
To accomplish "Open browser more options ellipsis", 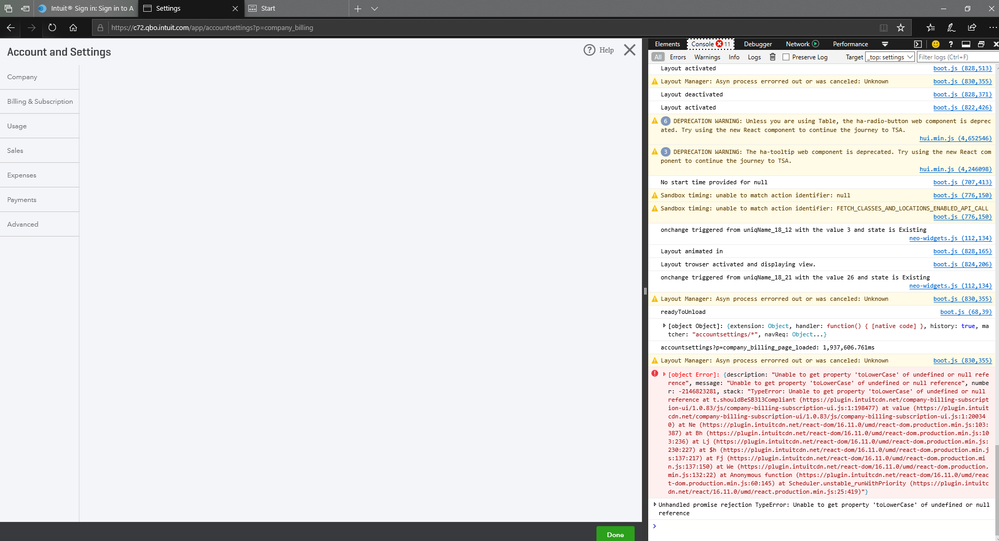I will [x=992, y=27].
